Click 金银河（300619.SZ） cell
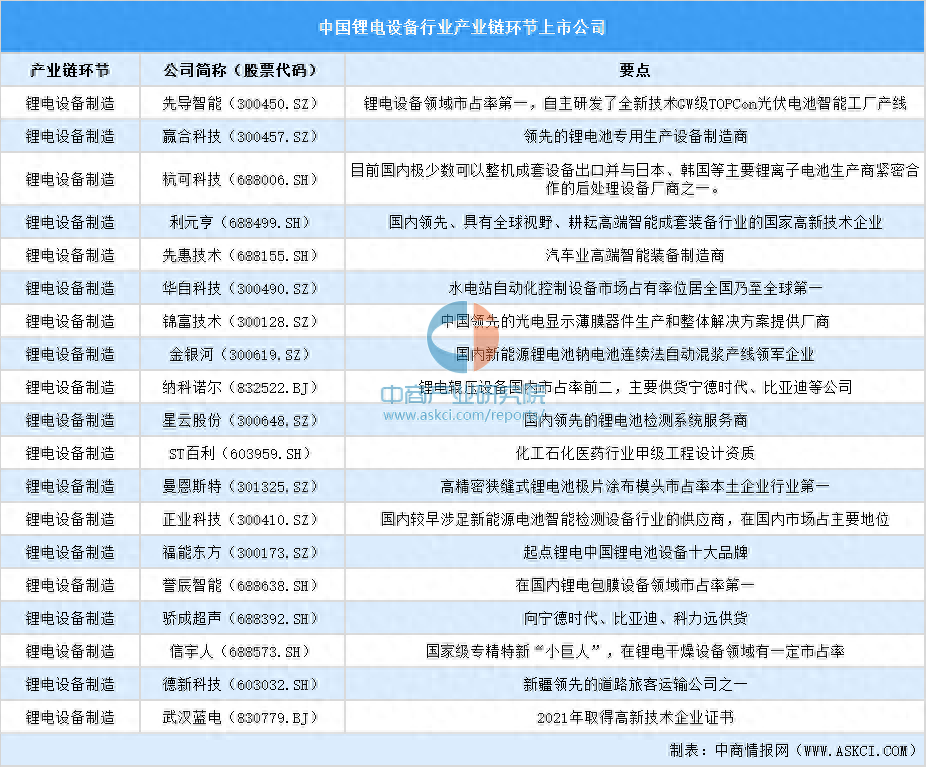 tap(242, 355)
